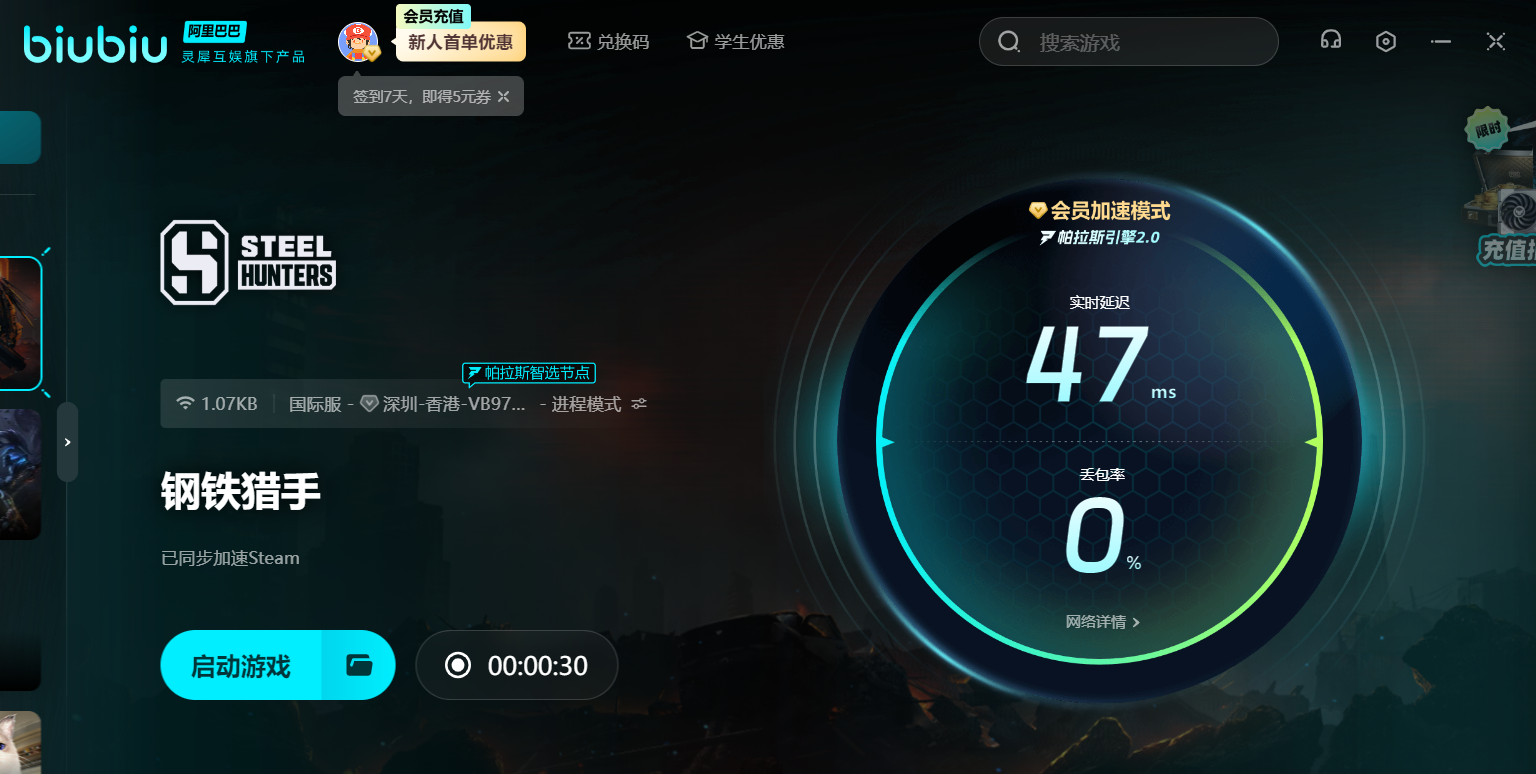Screen dimensions: 1536x774
Task: Click inside the 搜索游戏 search field
Action: (x=1140, y=42)
